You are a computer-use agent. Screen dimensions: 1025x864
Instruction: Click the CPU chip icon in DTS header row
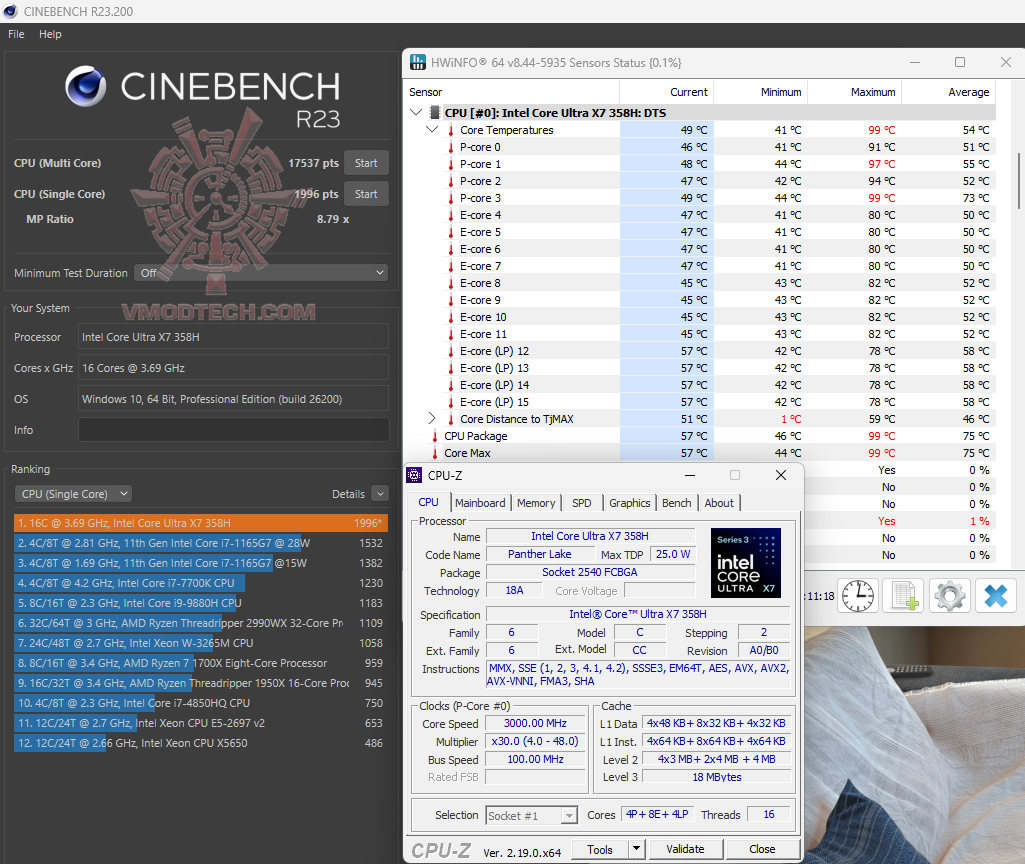tap(435, 112)
